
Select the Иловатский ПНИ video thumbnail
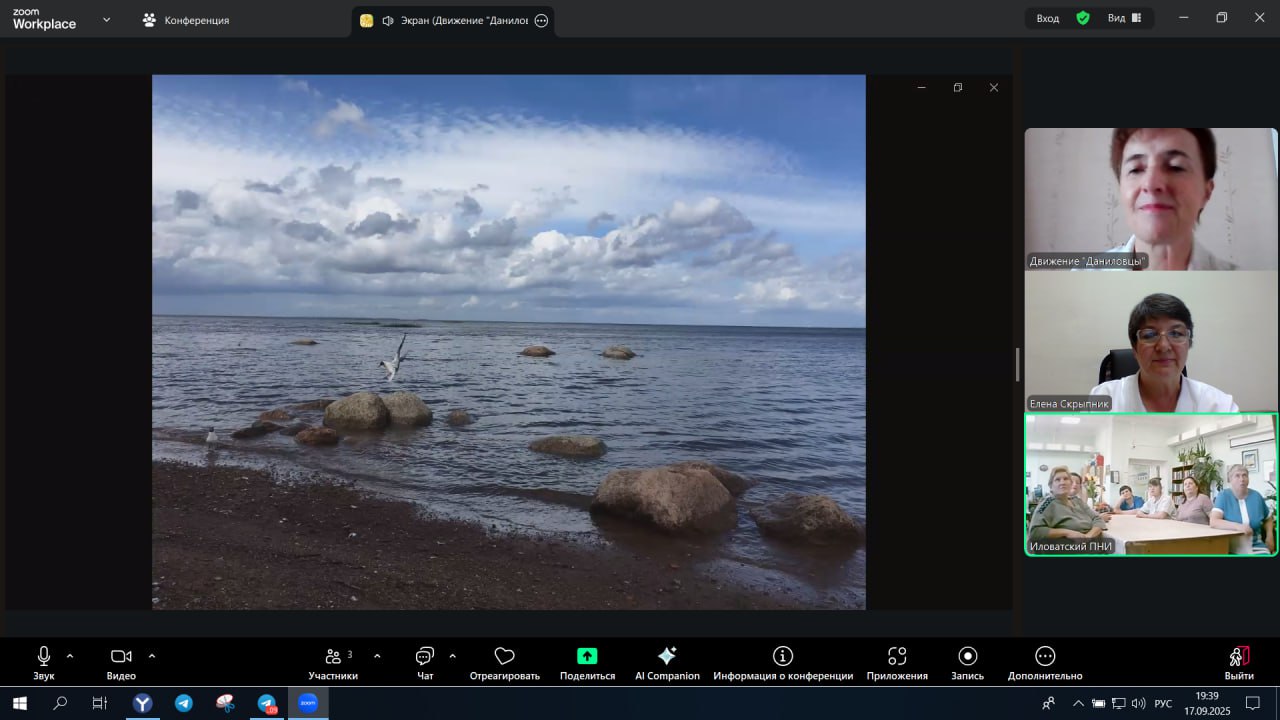[1150, 484]
